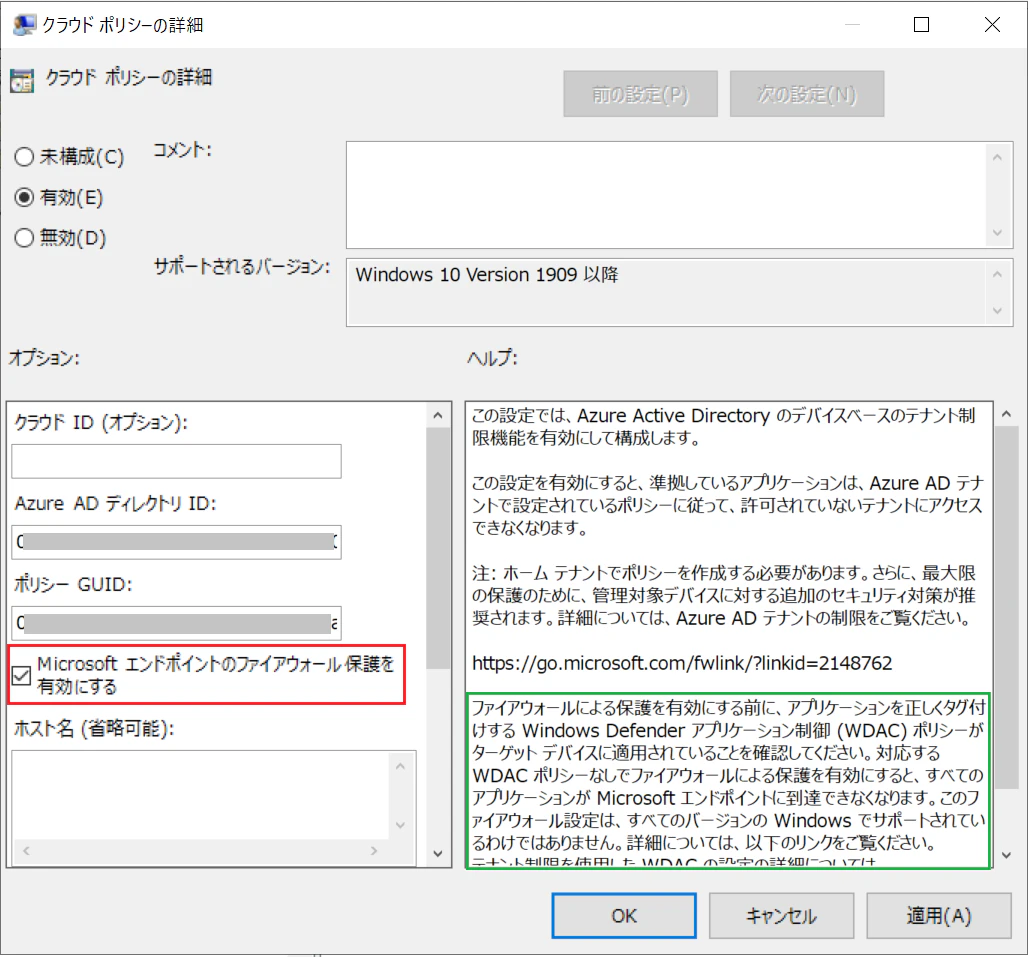Click the comment box scroll down arrow
This screenshot has height=957, width=1028.
(997, 233)
